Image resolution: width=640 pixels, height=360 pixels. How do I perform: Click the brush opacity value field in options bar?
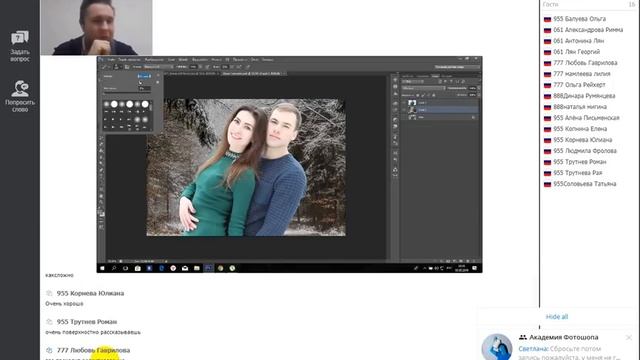pyautogui.click(x=193, y=67)
